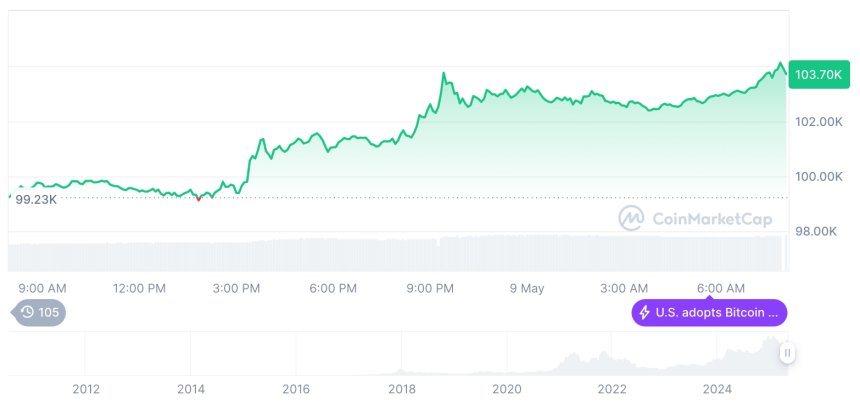860x401 pixels.
Task: Click the 99.23K opening price label
Action: click(36, 199)
